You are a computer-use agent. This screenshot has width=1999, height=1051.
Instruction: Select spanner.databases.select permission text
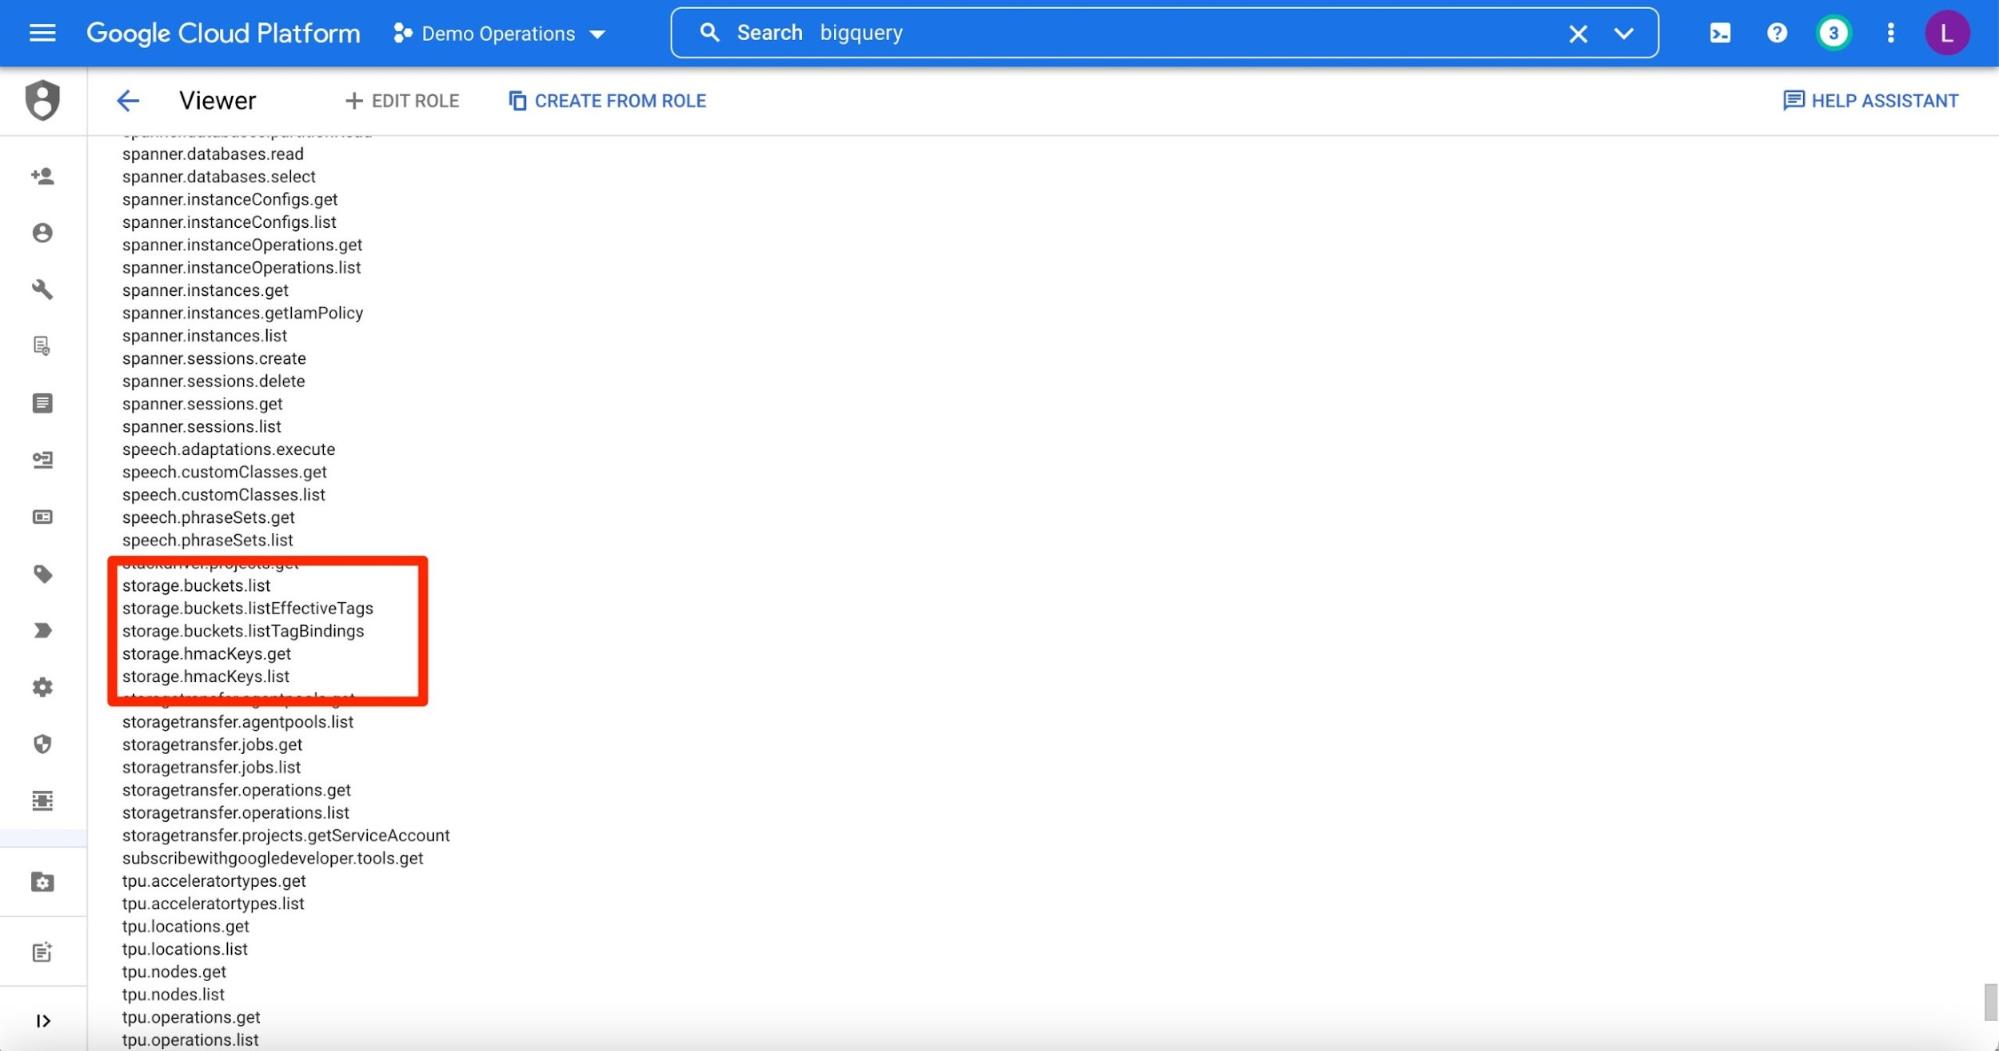point(219,177)
